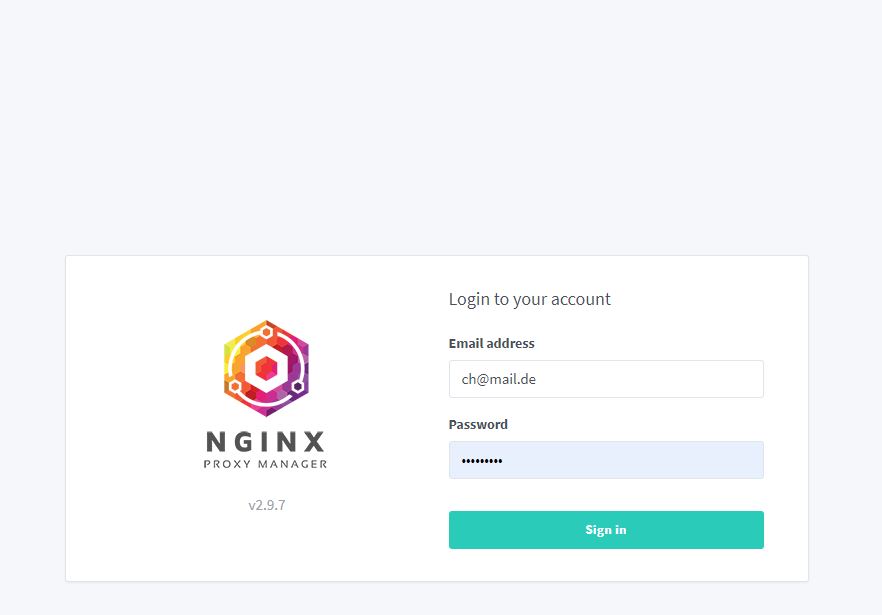Image resolution: width=882 pixels, height=615 pixels.
Task: Click the Password field label
Action: 478,424
